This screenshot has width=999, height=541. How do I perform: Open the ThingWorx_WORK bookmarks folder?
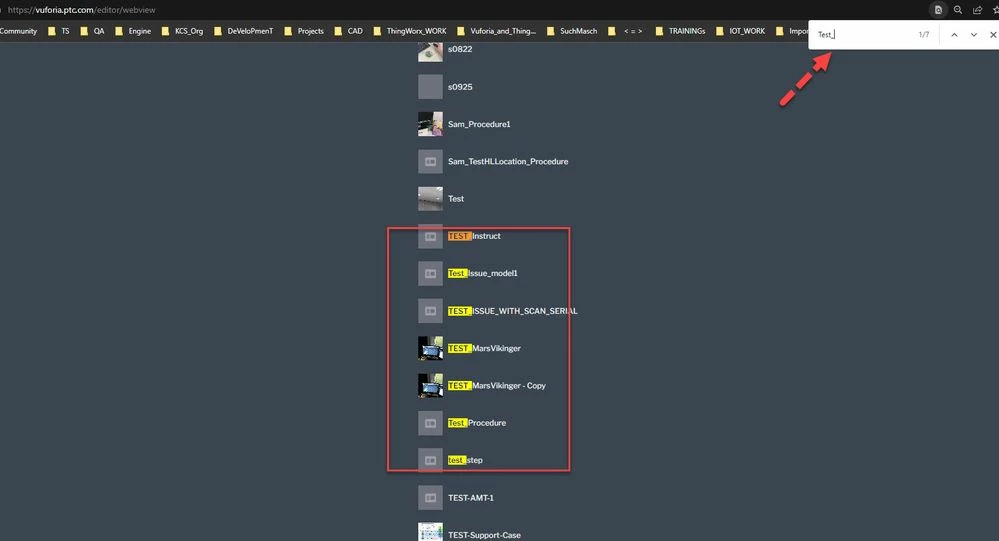pos(410,31)
